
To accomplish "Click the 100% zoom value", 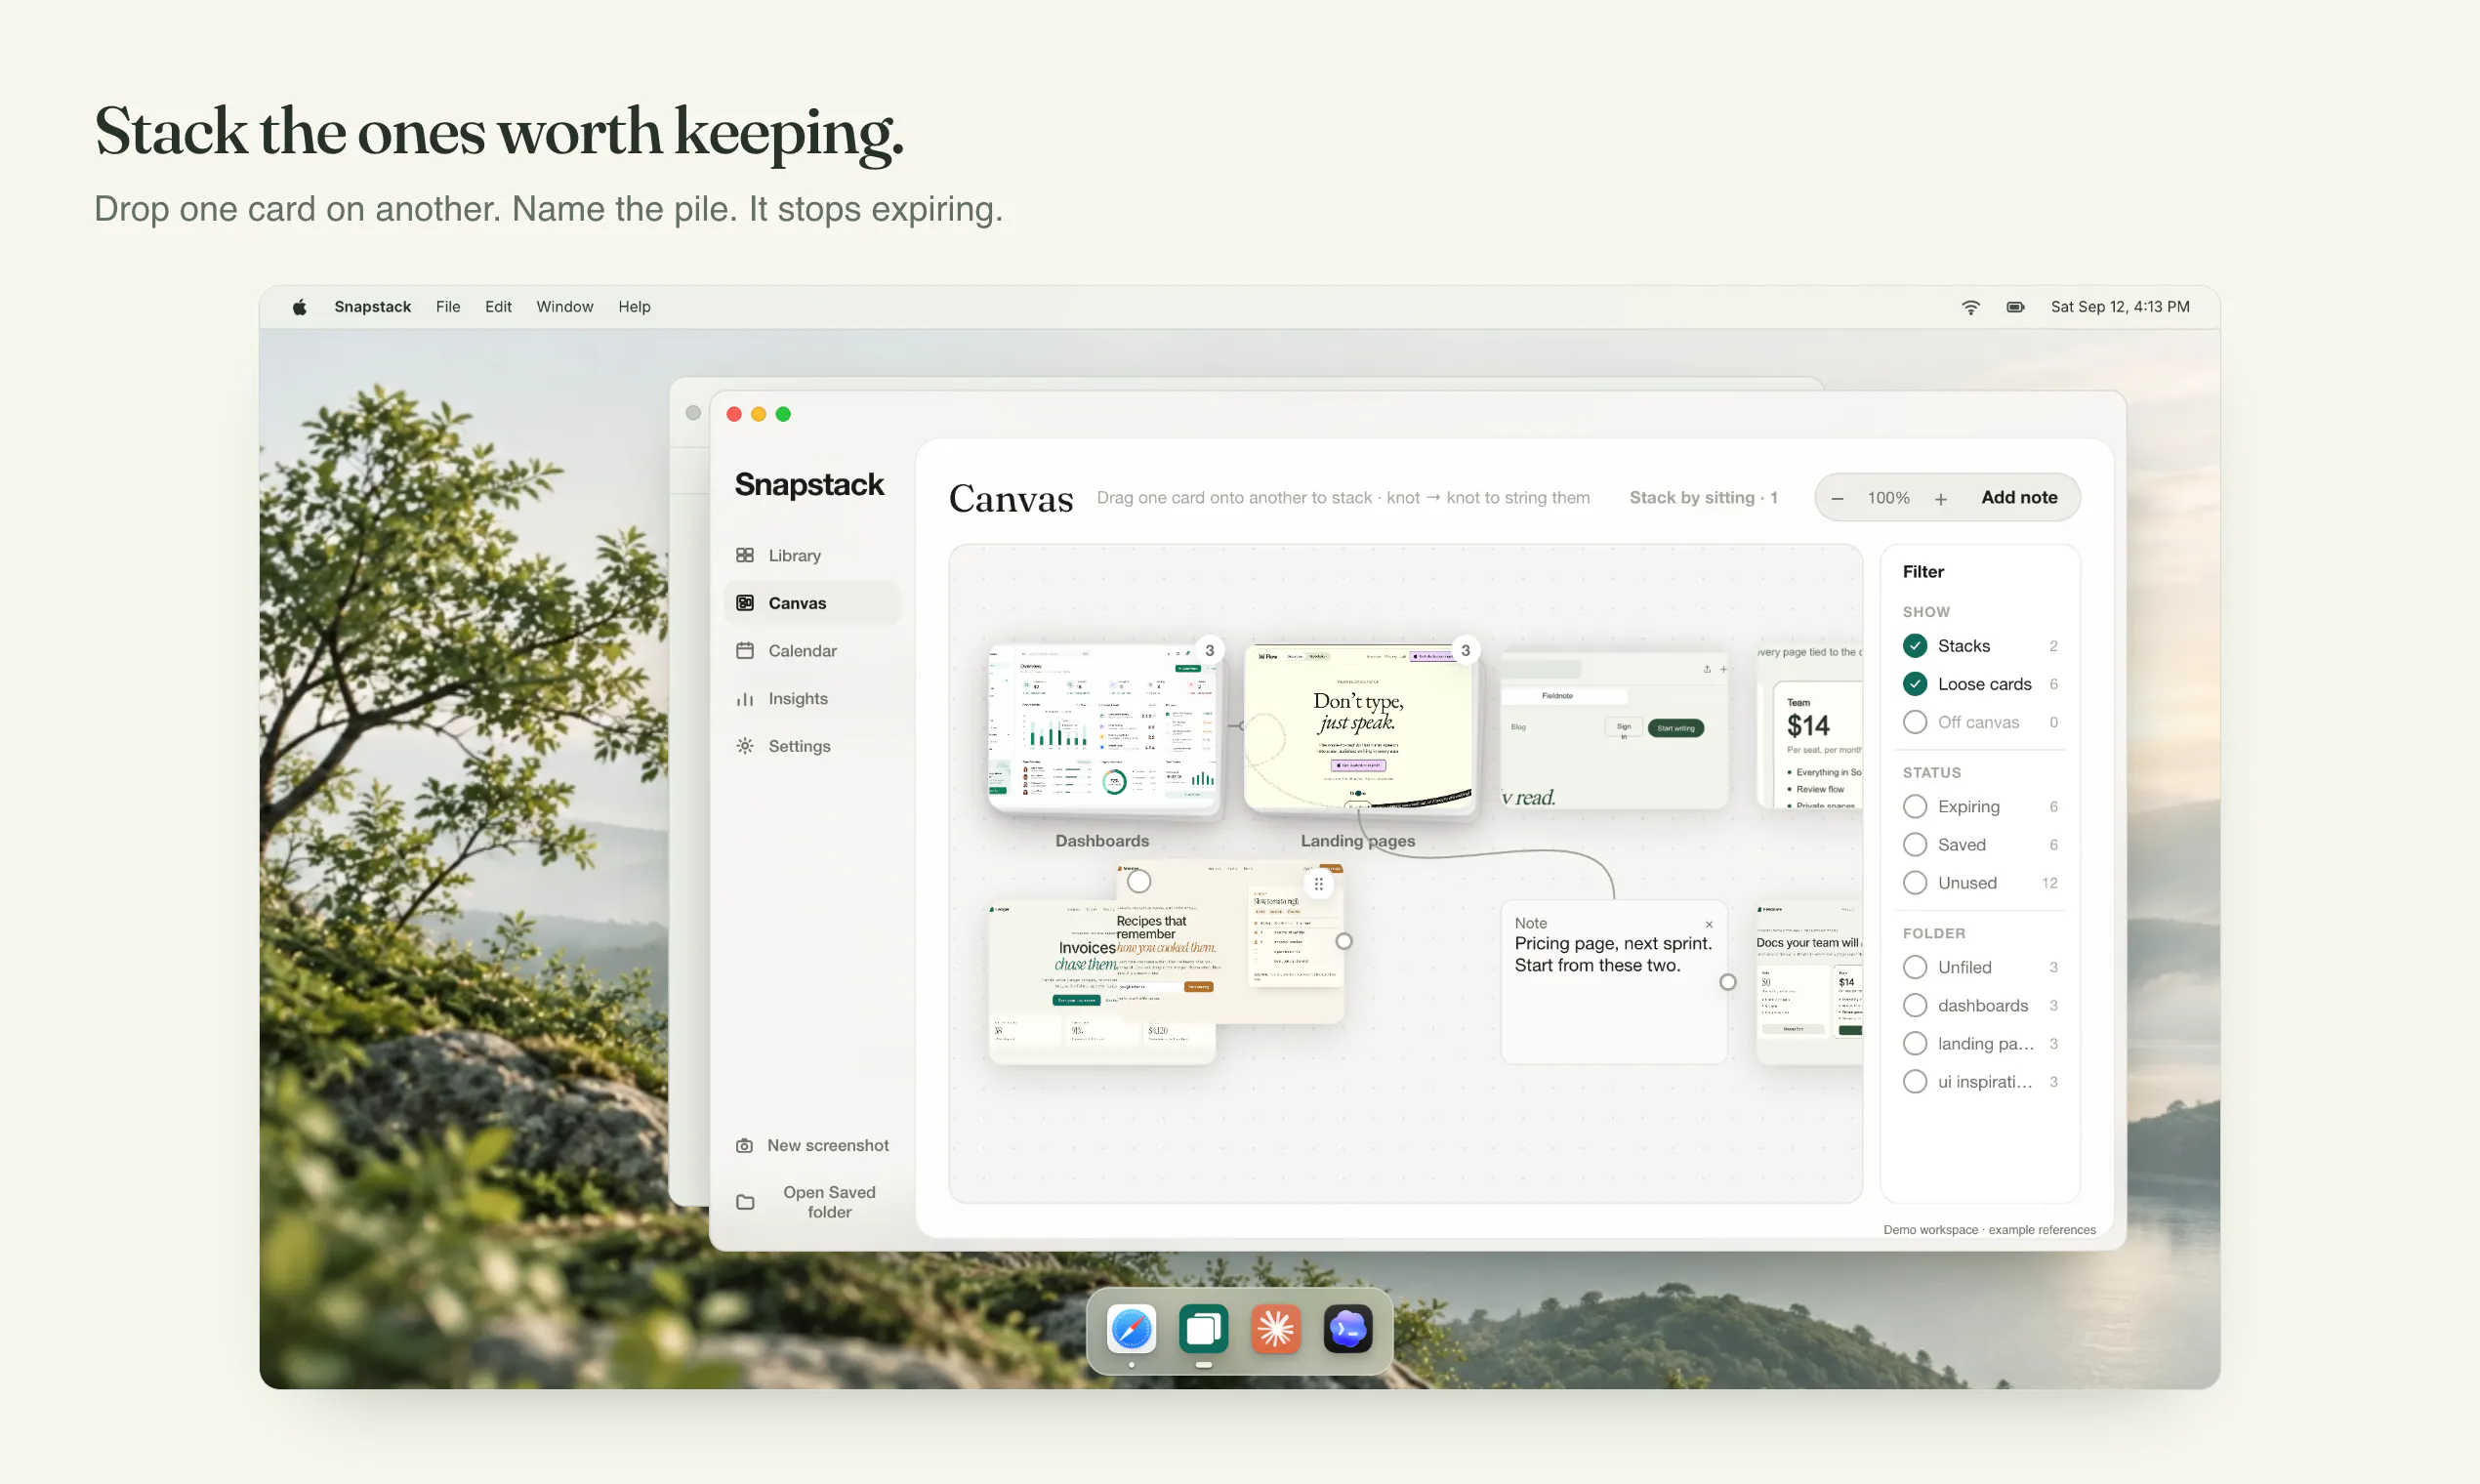I will 1888,498.
